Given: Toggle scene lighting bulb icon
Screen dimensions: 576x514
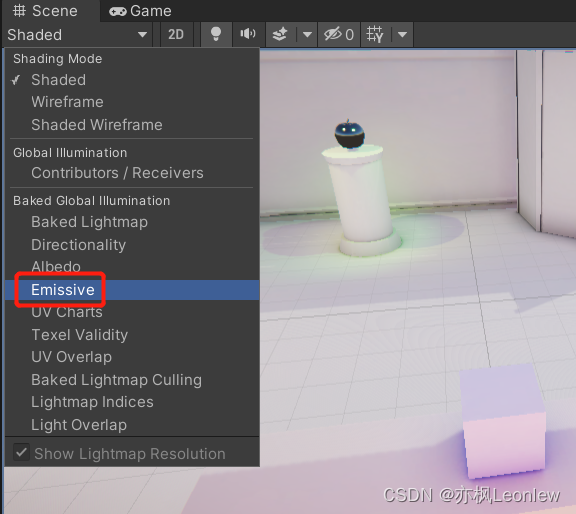Looking at the screenshot, I should [x=216, y=35].
